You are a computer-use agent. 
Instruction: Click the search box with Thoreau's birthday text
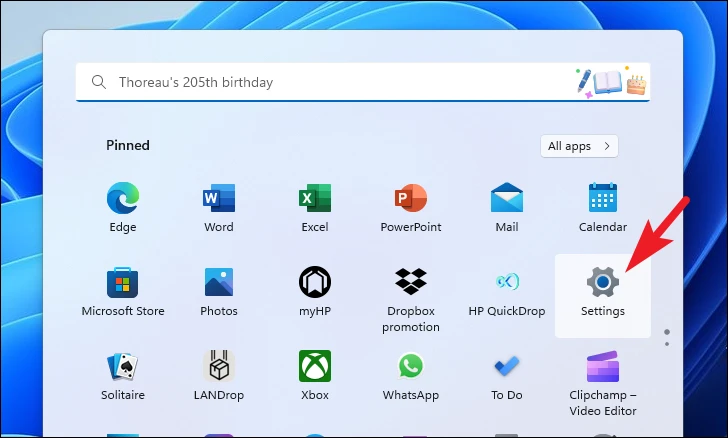coord(363,82)
